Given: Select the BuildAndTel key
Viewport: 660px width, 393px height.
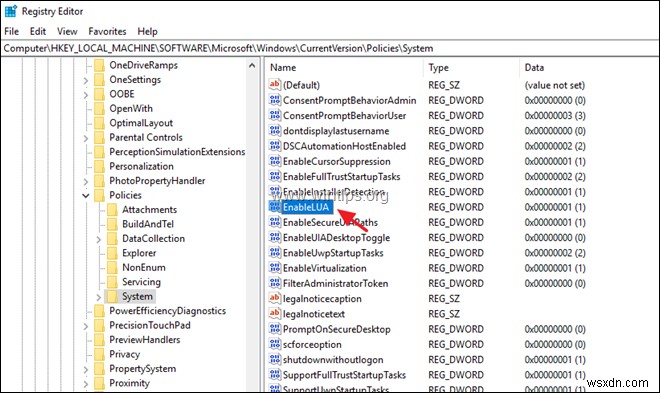Looking at the screenshot, I should [x=148, y=224].
